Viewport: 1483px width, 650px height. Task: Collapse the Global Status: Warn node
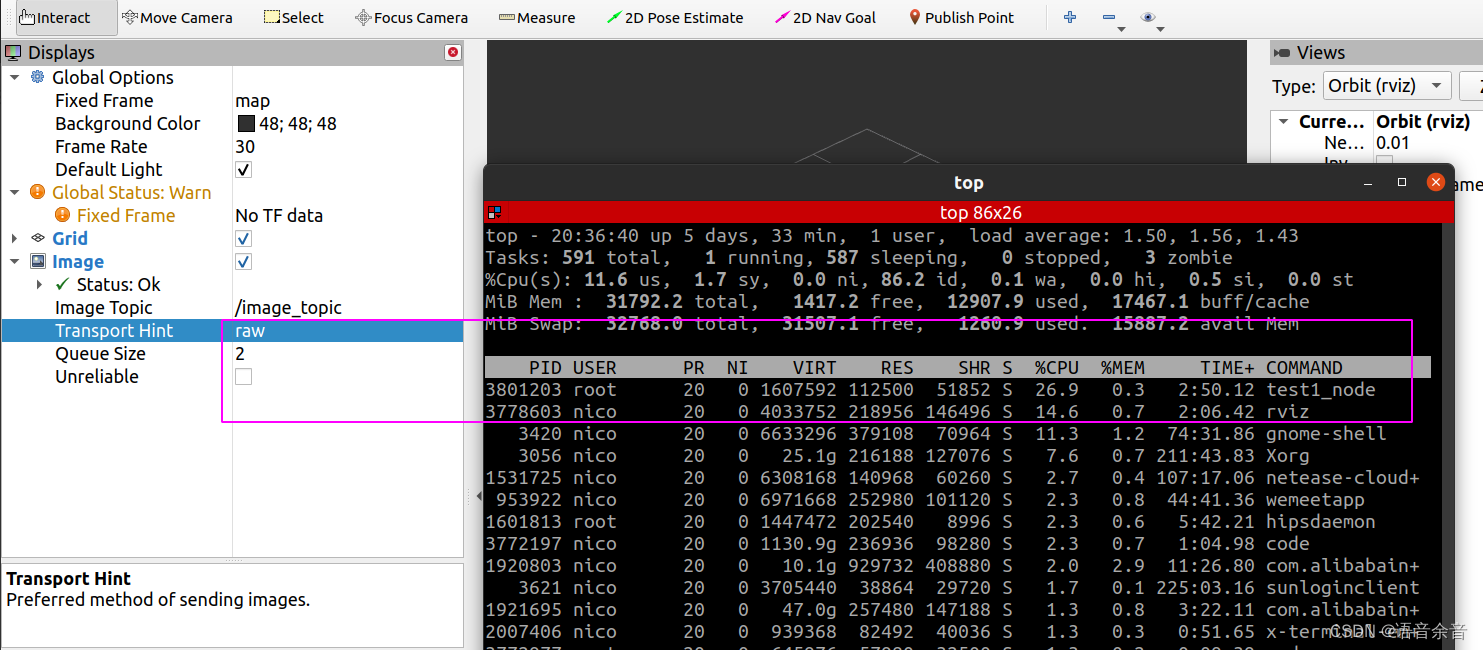click(15, 192)
